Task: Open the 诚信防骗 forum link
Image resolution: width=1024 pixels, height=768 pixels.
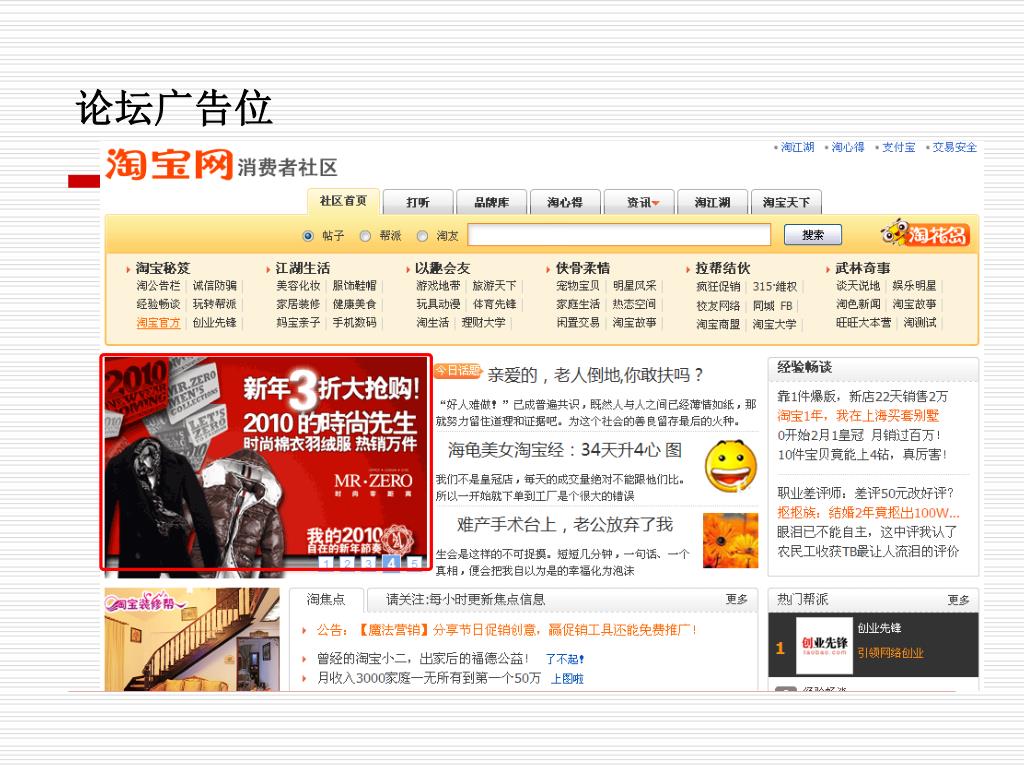Action: coord(215,286)
